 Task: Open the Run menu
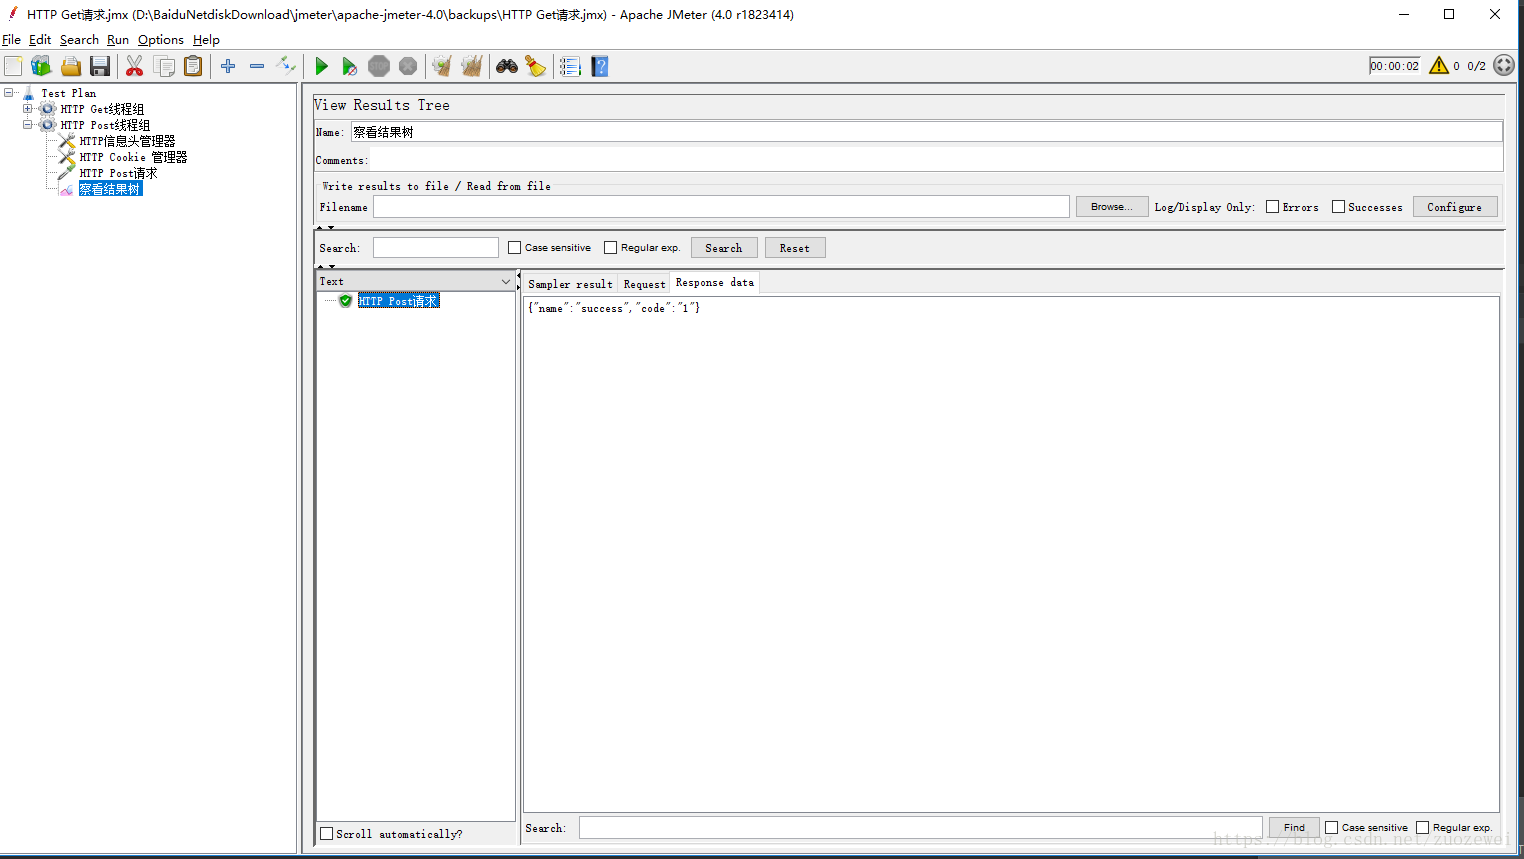(x=118, y=40)
